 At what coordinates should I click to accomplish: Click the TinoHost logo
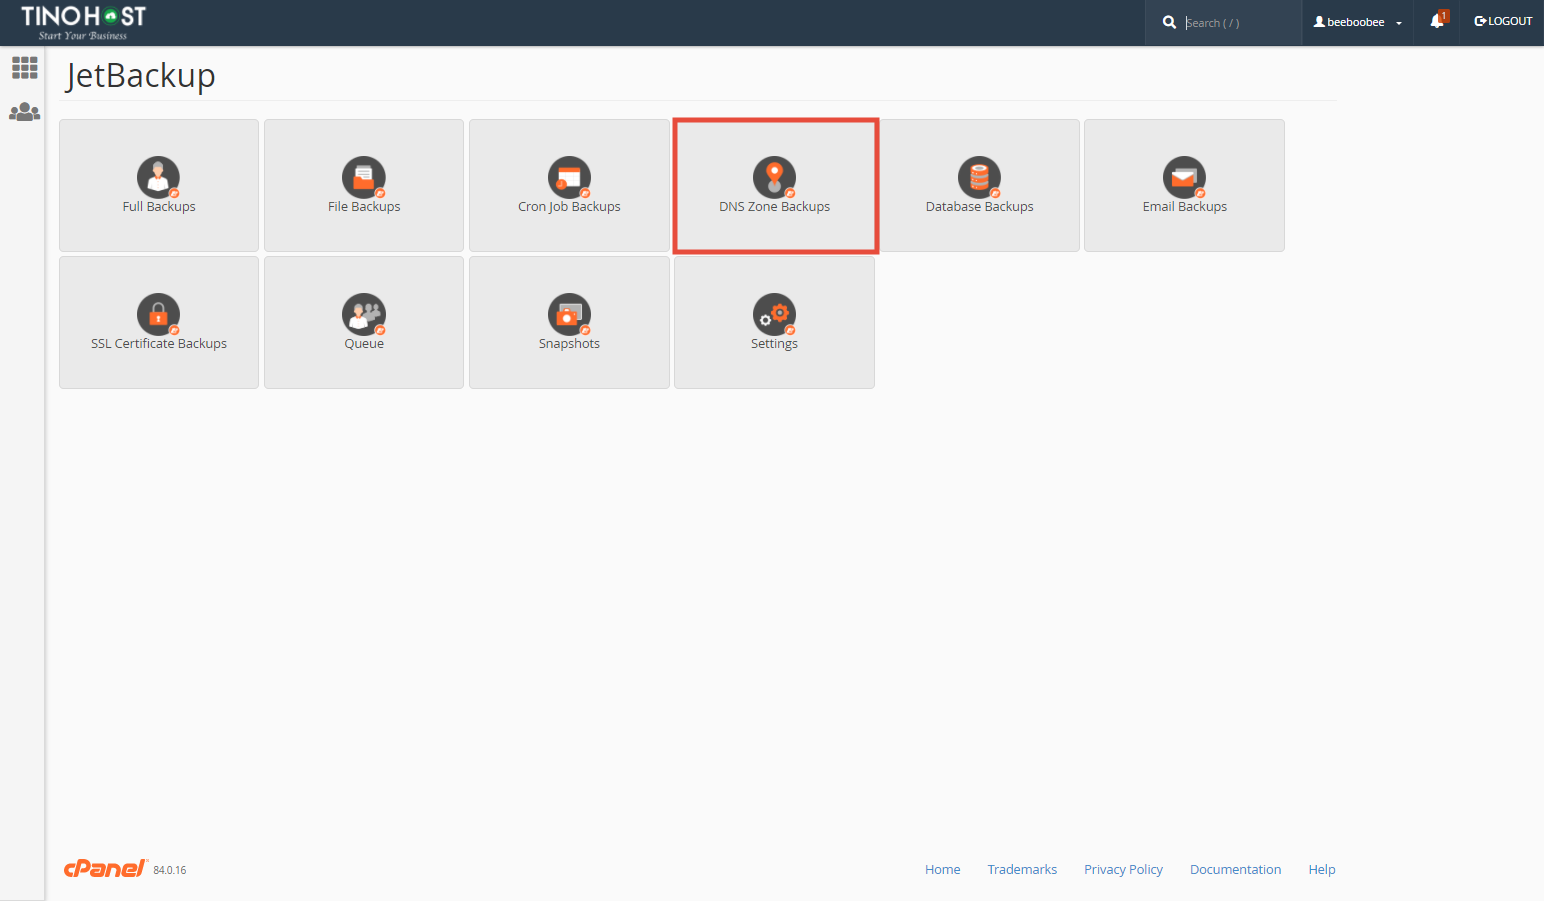(83, 22)
